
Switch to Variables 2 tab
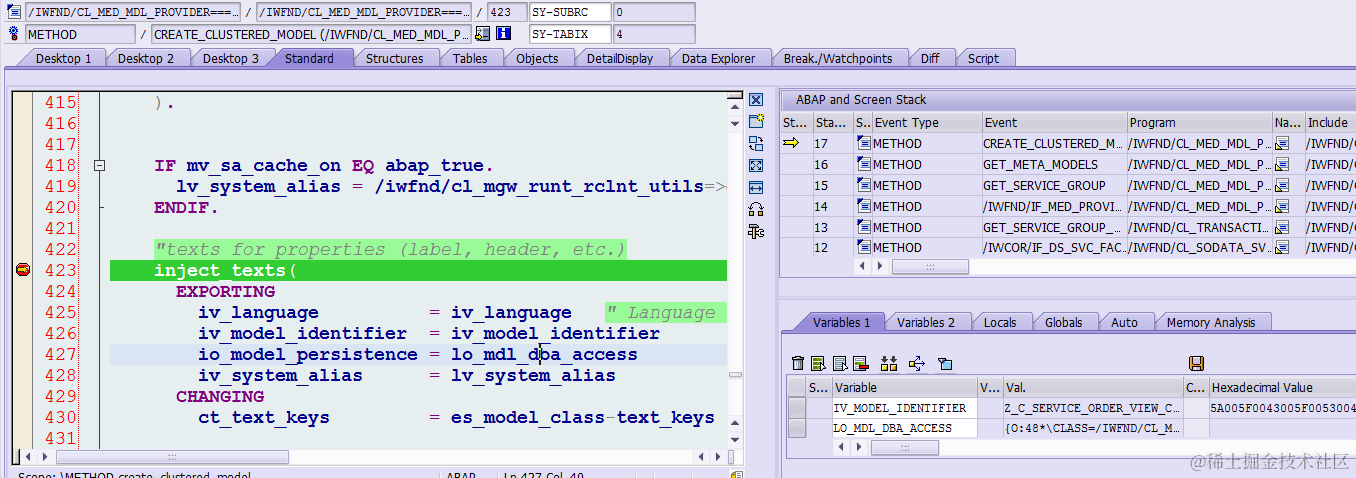[925, 322]
